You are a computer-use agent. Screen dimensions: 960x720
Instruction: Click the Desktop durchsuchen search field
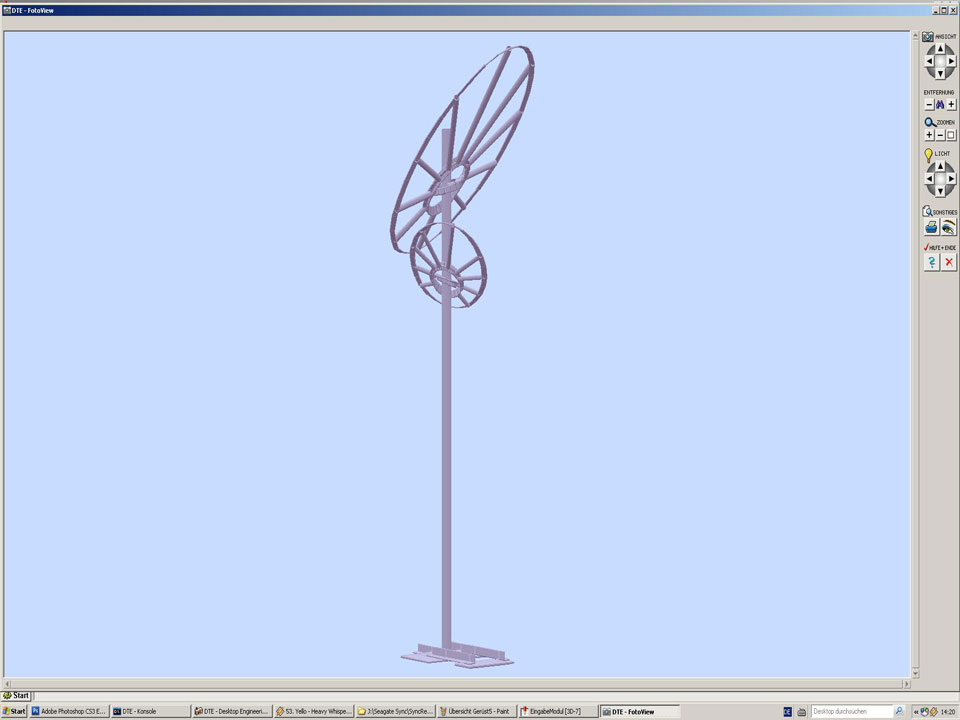tap(850, 711)
